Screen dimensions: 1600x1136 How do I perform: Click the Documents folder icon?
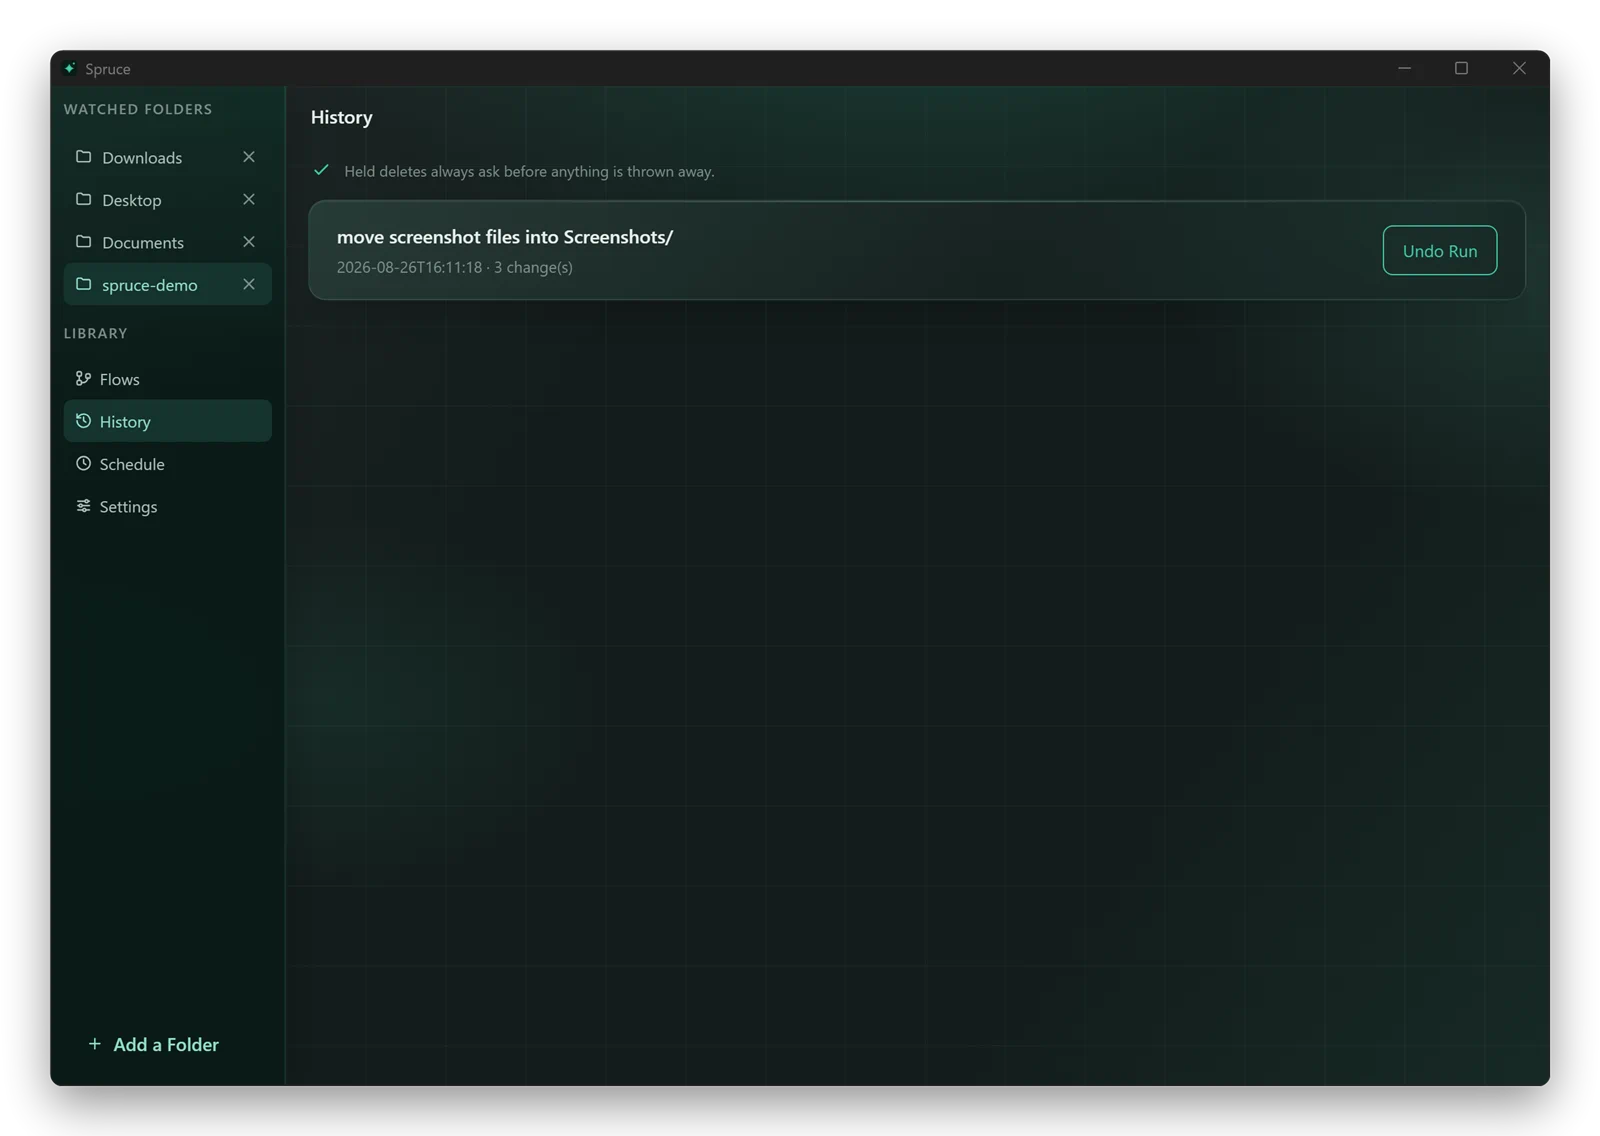point(83,242)
